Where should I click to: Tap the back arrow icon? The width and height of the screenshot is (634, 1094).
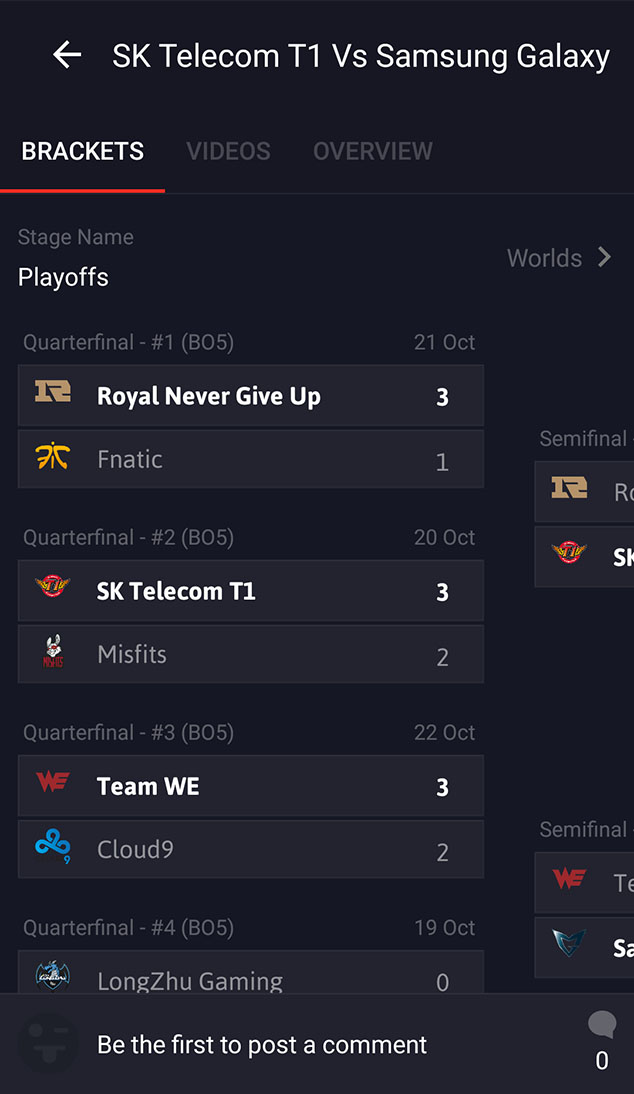[x=67, y=55]
